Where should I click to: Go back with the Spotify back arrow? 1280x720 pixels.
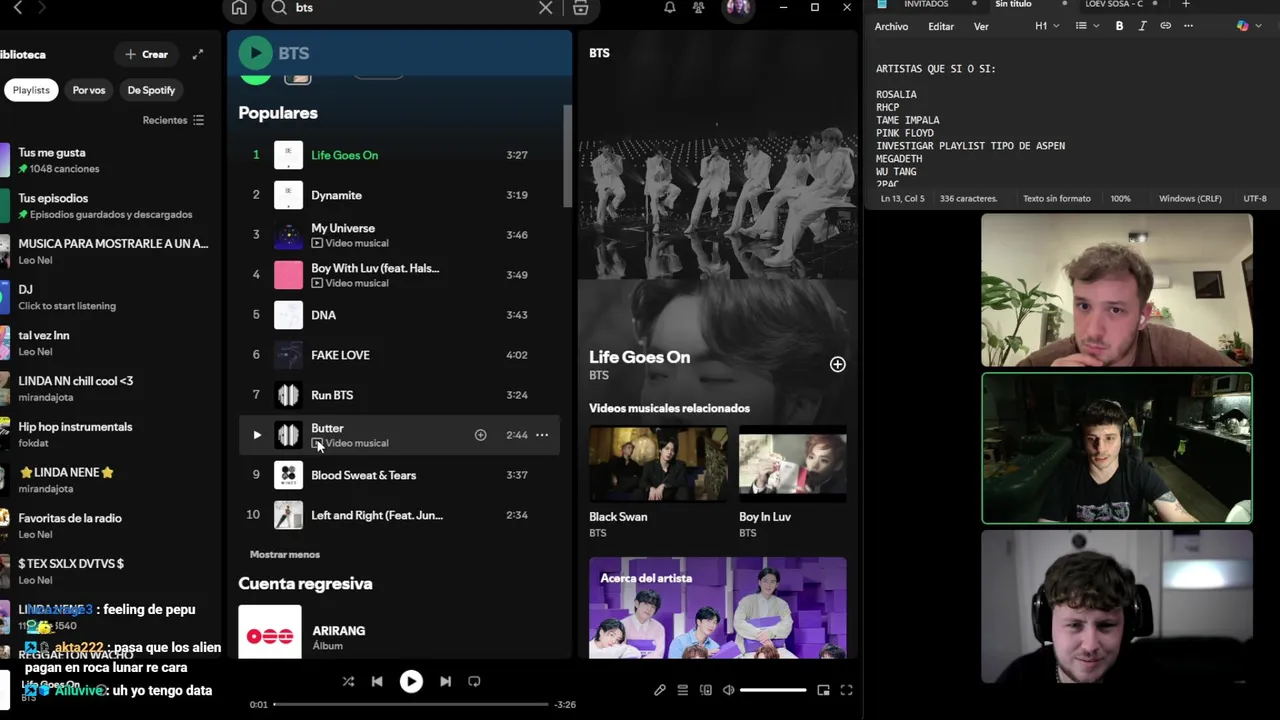click(17, 7)
